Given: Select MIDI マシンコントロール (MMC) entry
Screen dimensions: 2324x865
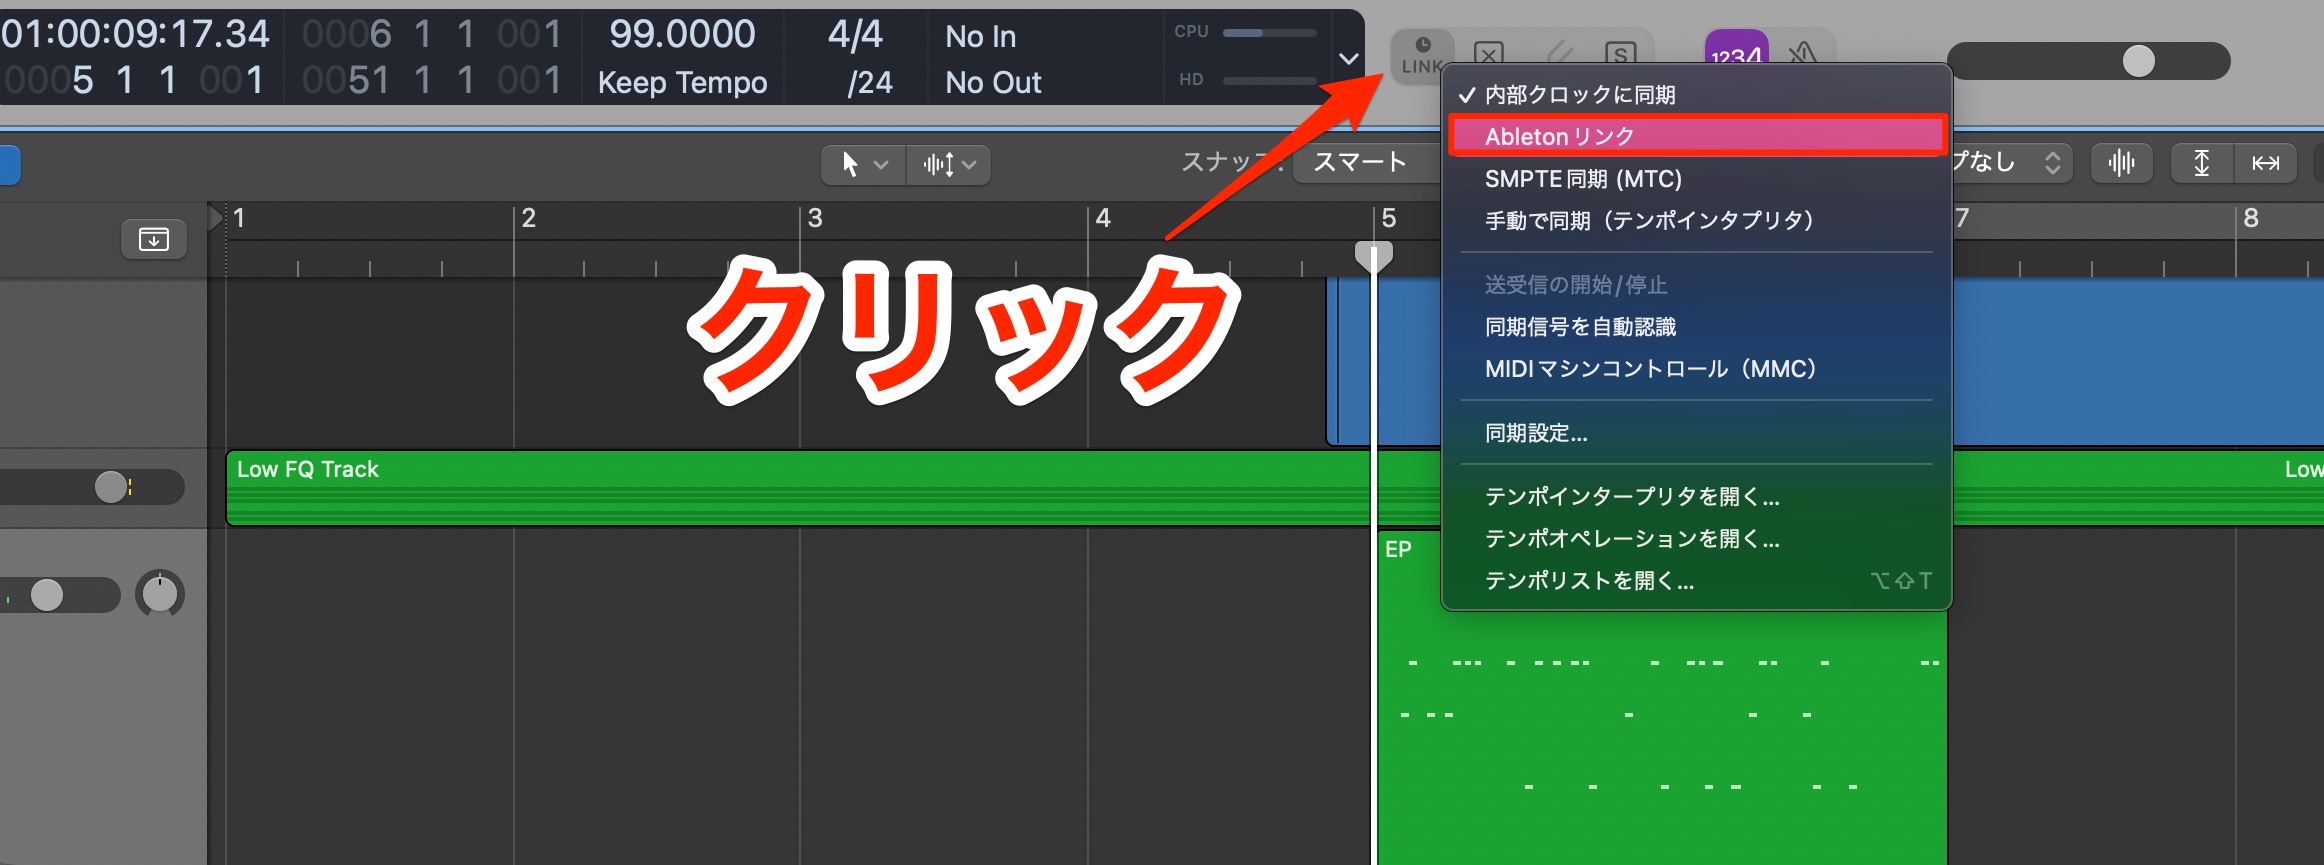Looking at the screenshot, I should (x=1696, y=369).
